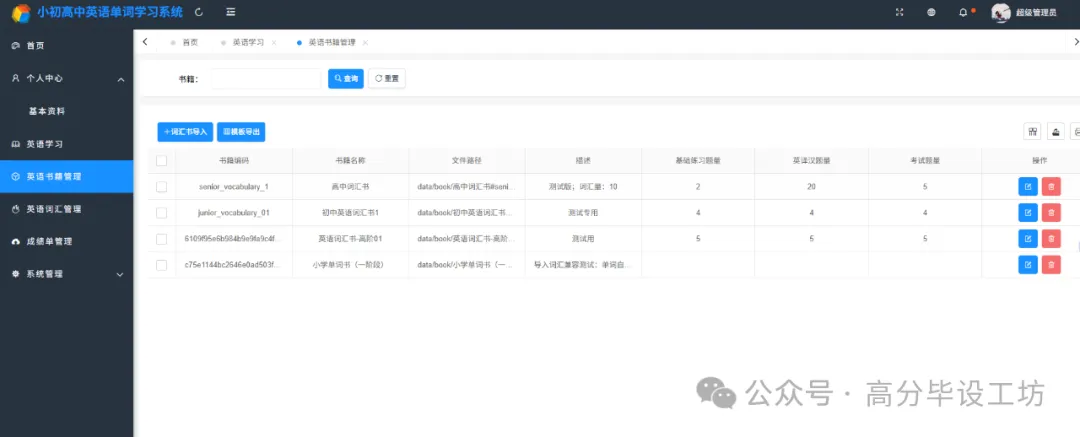The height and width of the screenshot is (437, 1080).
Task: Check the 小学单词书 row checkbox
Action: (161, 265)
